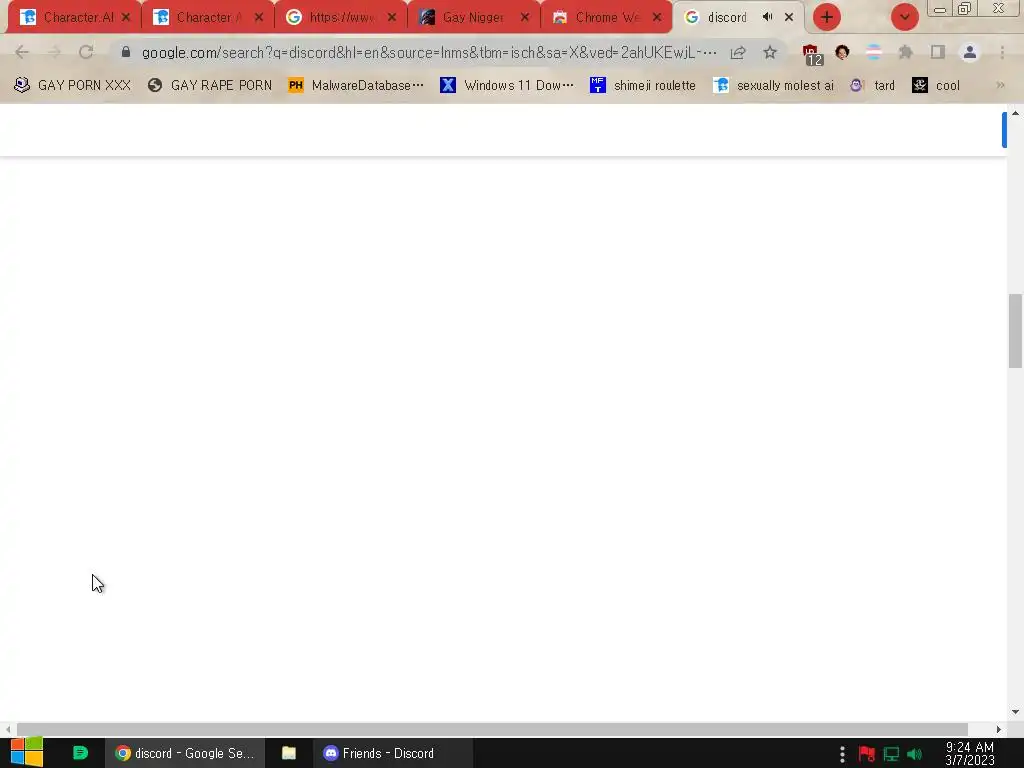Screen dimensions: 1024x768
Task: Restore down the Chrome window
Action: 964,8
